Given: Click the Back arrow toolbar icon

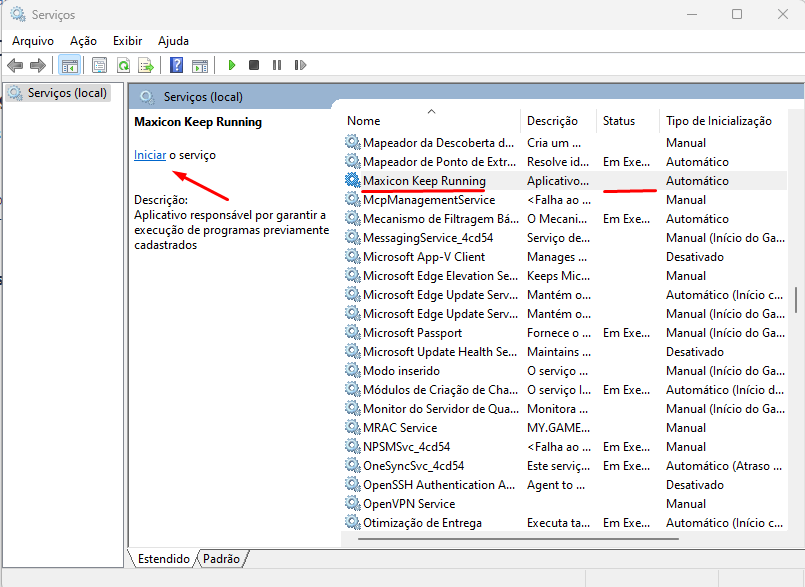Looking at the screenshot, I should click(15, 65).
